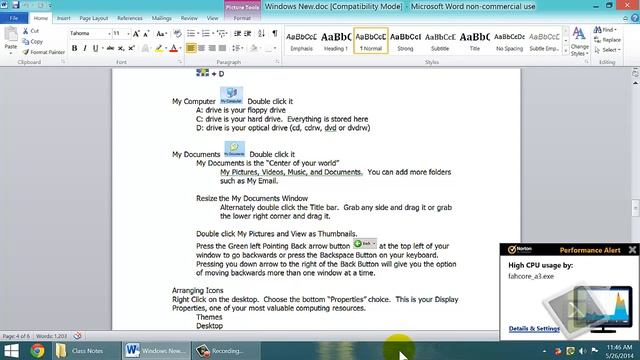Apply red font color
This screenshot has height=360, width=640.
(x=173, y=48)
